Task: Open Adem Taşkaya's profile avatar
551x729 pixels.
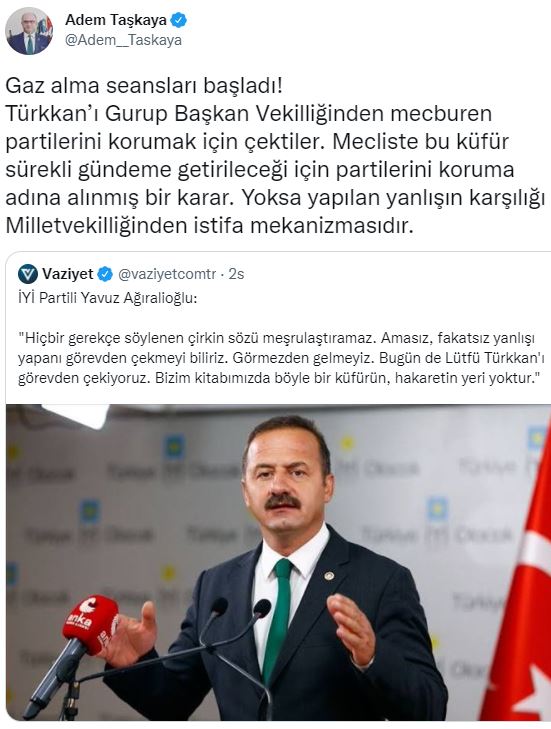Action: click(x=28, y=31)
